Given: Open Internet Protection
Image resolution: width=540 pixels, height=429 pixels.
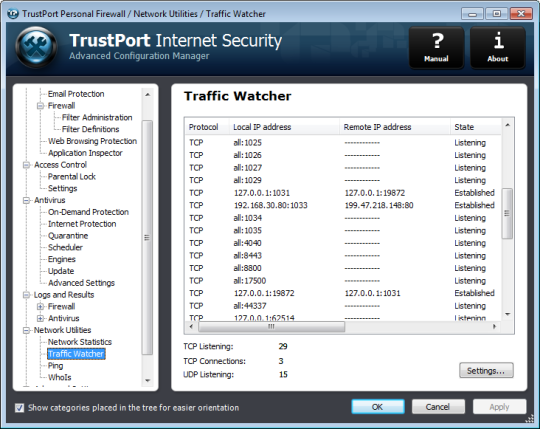Looking at the screenshot, I should (x=82, y=224).
